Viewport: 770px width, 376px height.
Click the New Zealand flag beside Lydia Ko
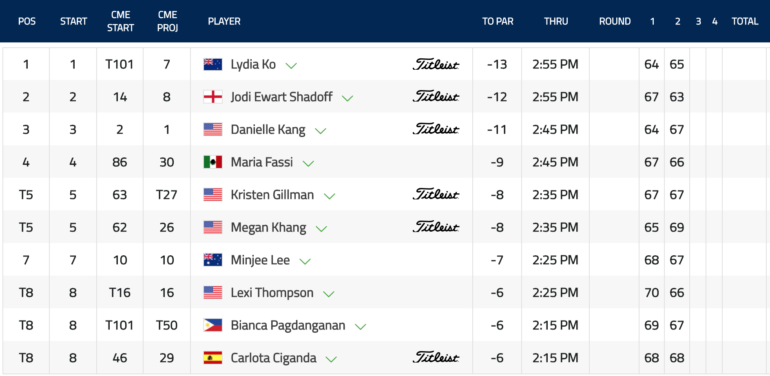(x=213, y=64)
